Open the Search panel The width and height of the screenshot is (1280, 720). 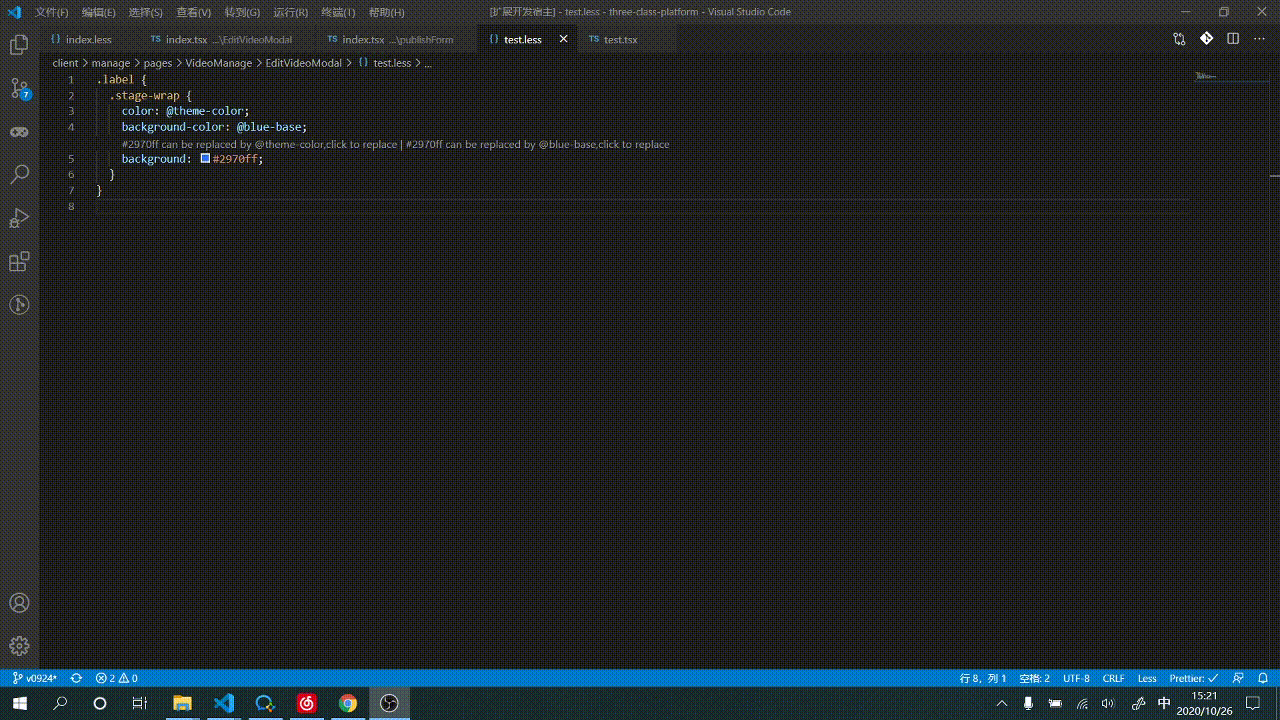pyautogui.click(x=19, y=174)
